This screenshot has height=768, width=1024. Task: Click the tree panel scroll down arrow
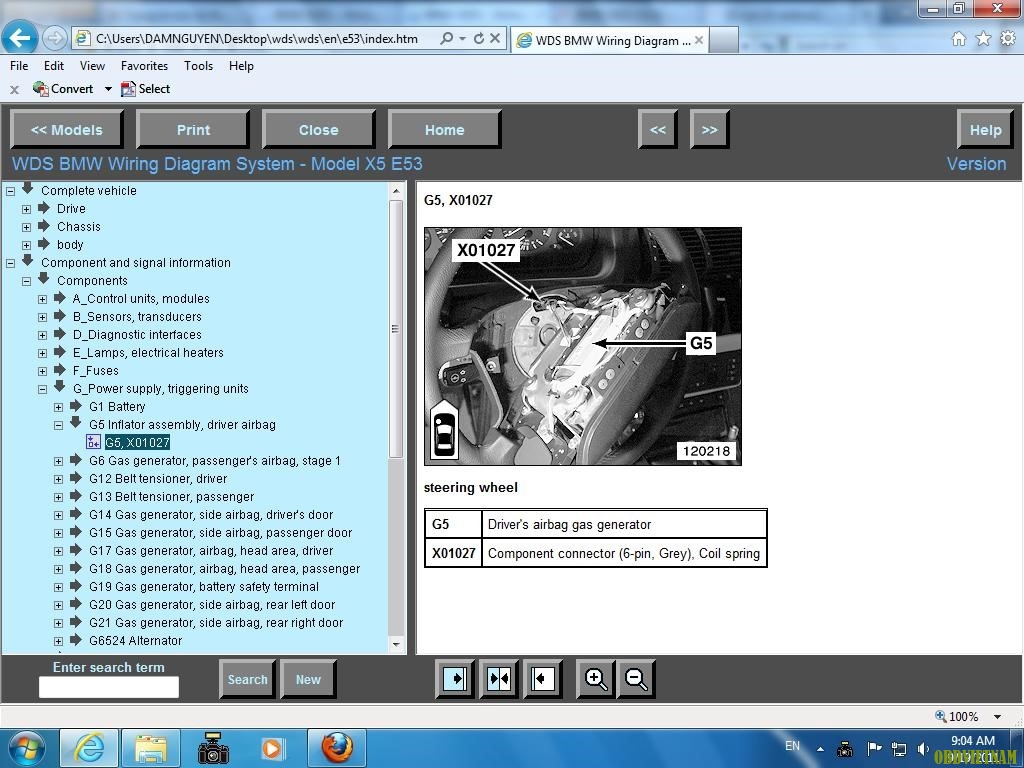[x=396, y=645]
